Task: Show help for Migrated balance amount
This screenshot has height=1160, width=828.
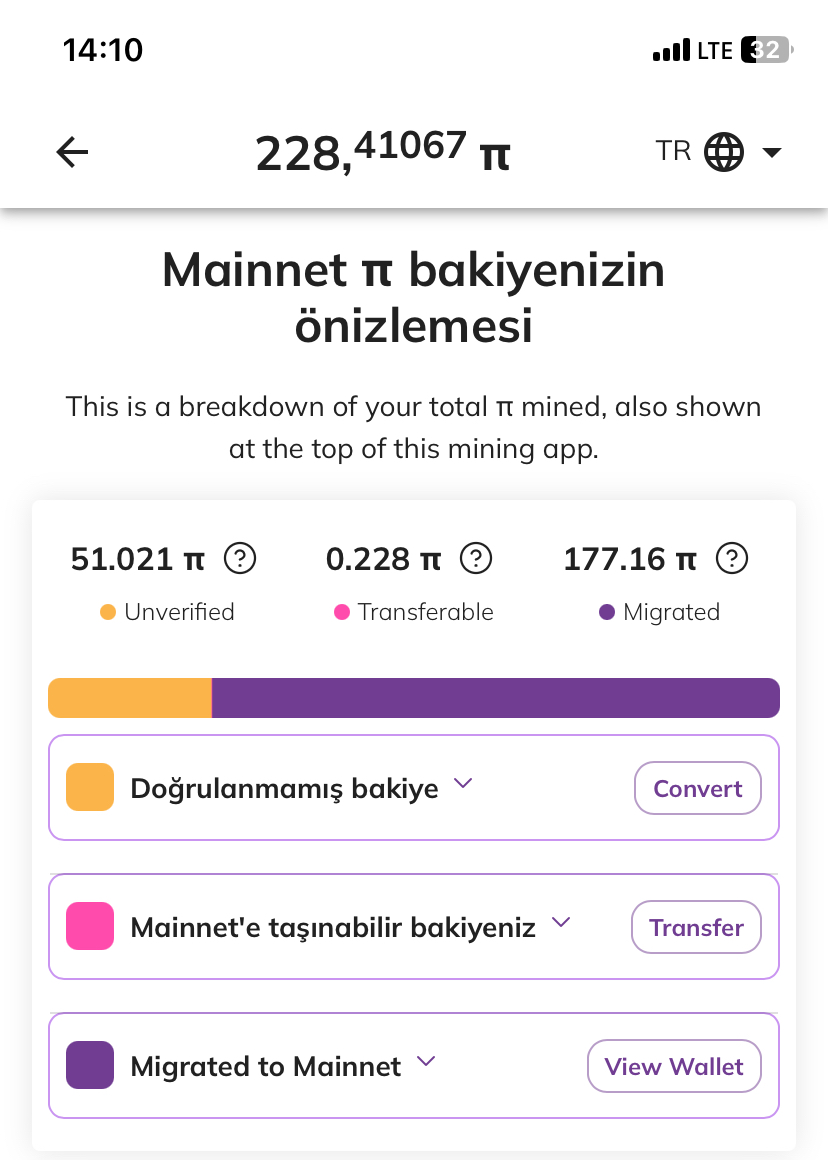Action: [x=732, y=559]
